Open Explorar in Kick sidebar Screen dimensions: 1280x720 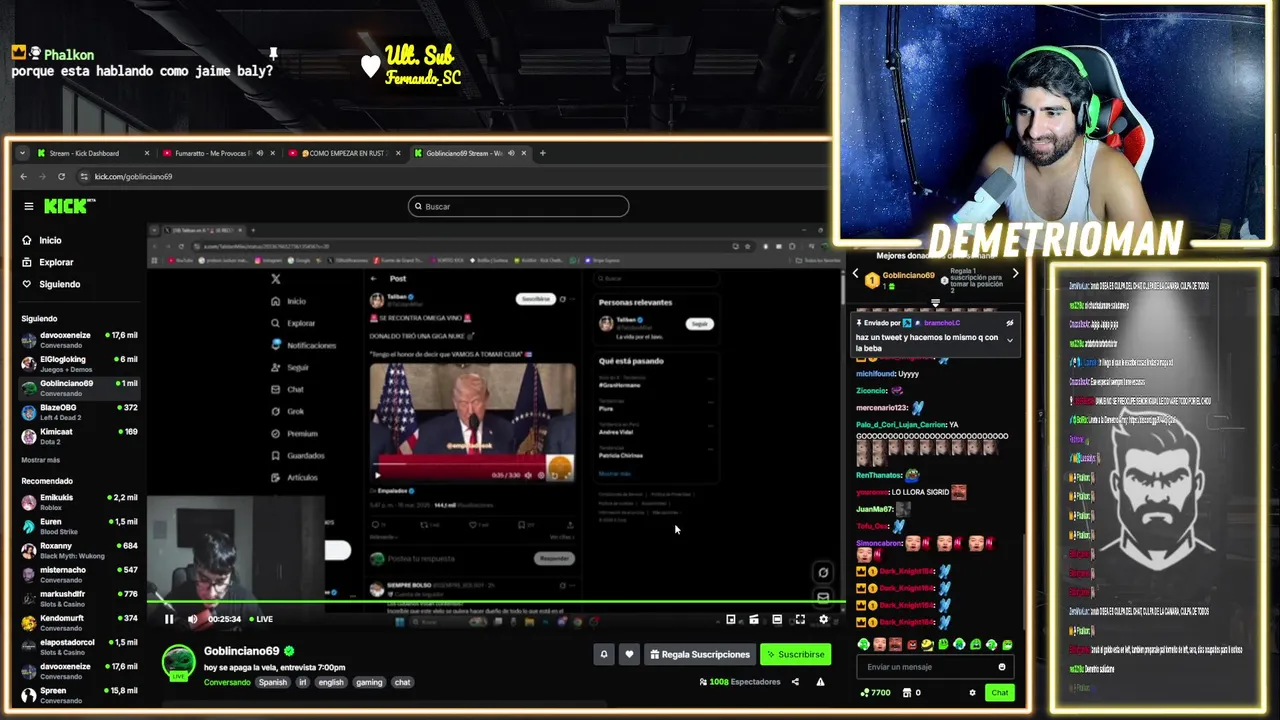pos(47,262)
